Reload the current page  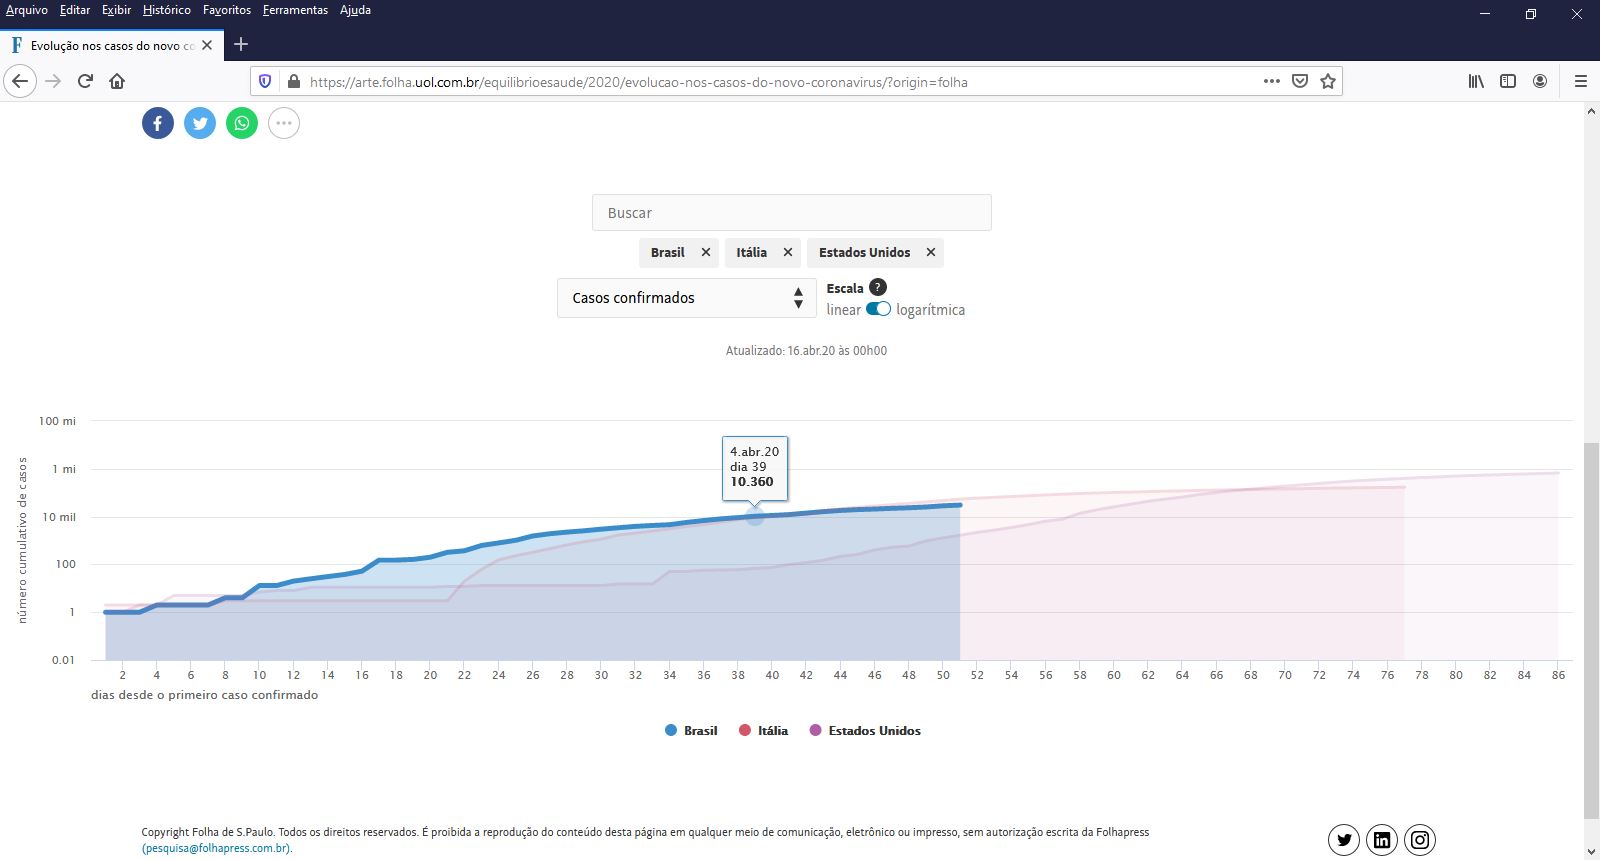85,81
